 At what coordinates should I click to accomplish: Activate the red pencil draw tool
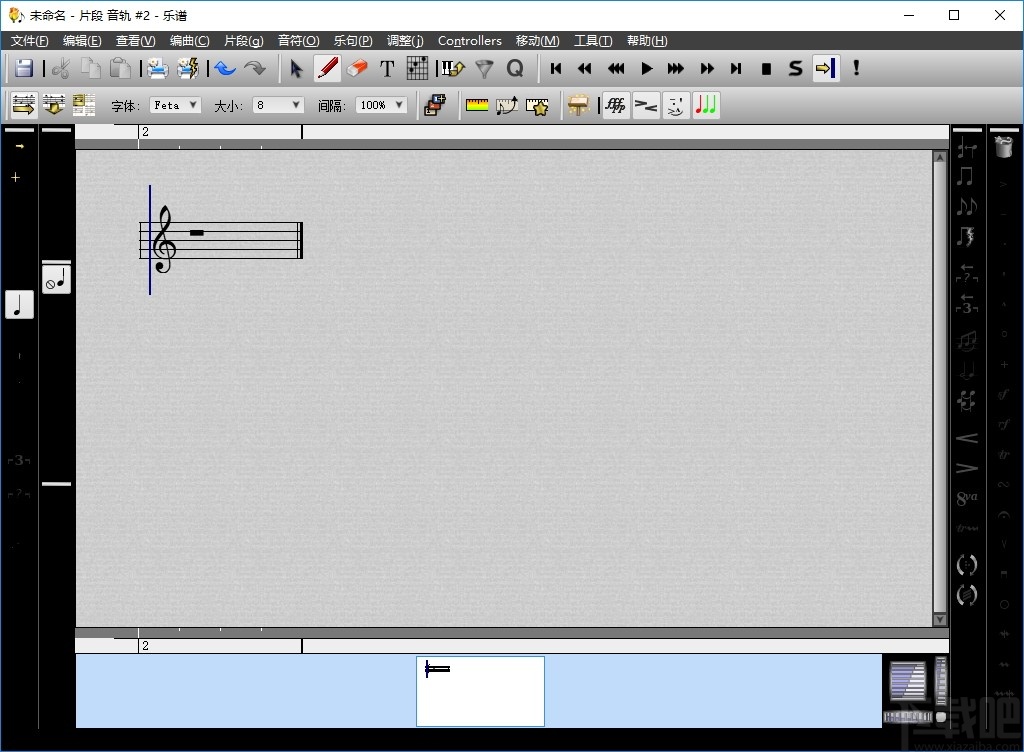click(327, 68)
